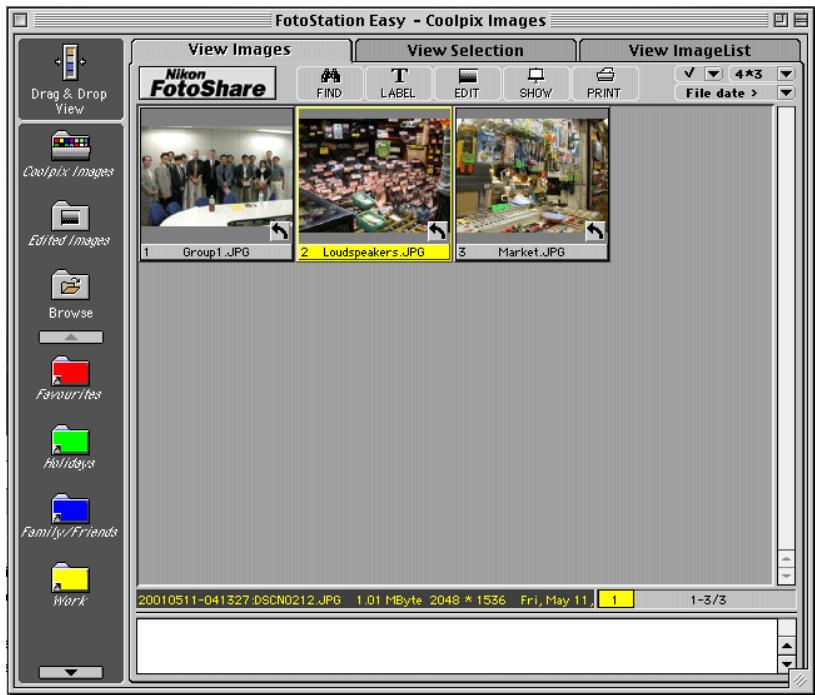This screenshot has height=695, width=815.
Task: Open Drag & Drop View
Action: (x=70, y=79)
